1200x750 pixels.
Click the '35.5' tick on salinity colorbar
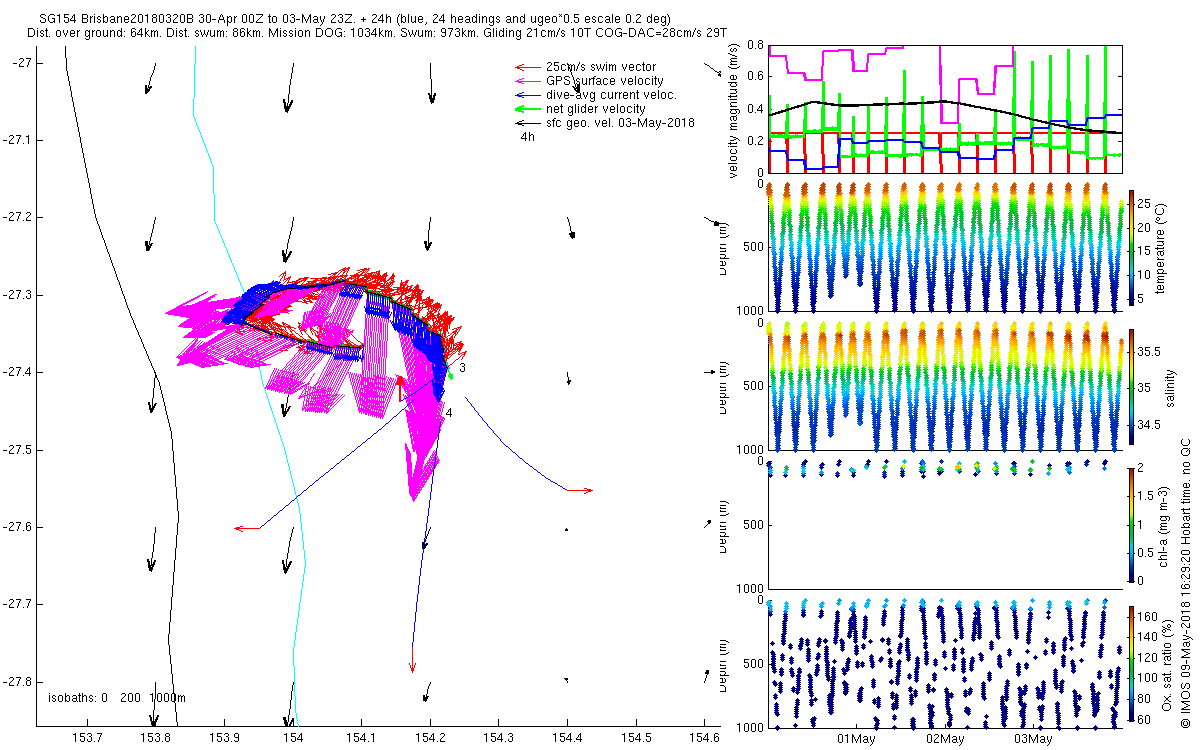click(x=1151, y=352)
